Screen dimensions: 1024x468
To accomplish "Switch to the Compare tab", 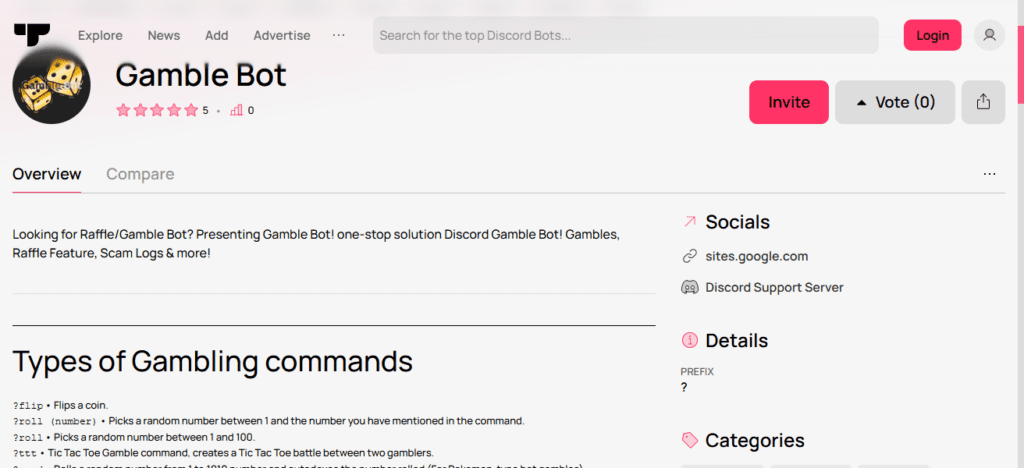I will [x=140, y=174].
